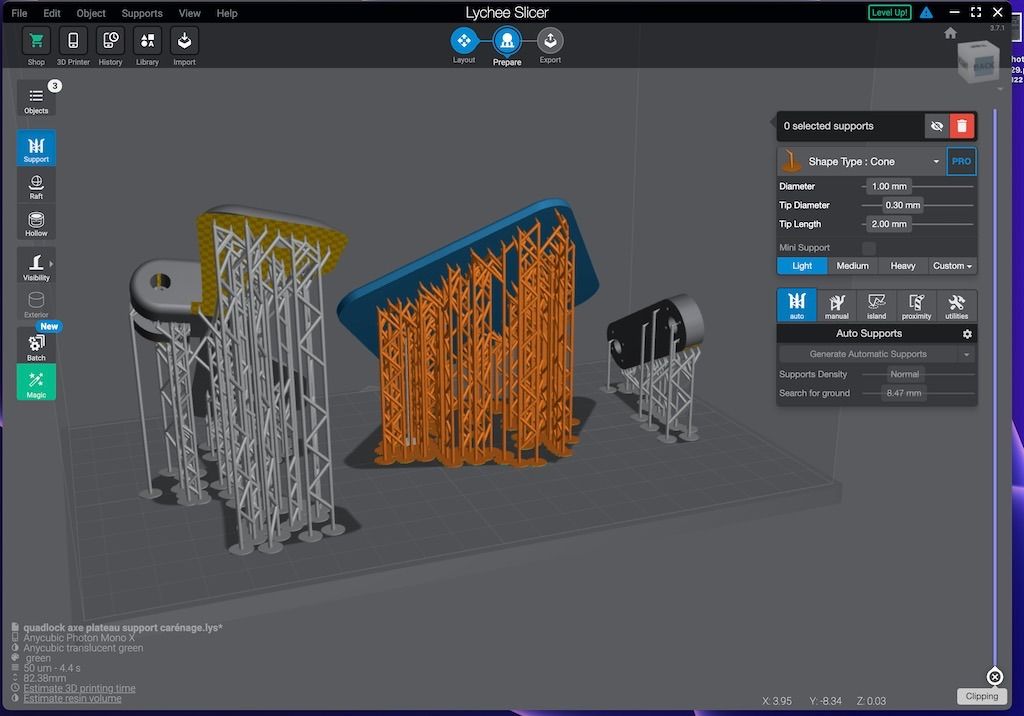Delete selected supports with red trash

[962, 126]
